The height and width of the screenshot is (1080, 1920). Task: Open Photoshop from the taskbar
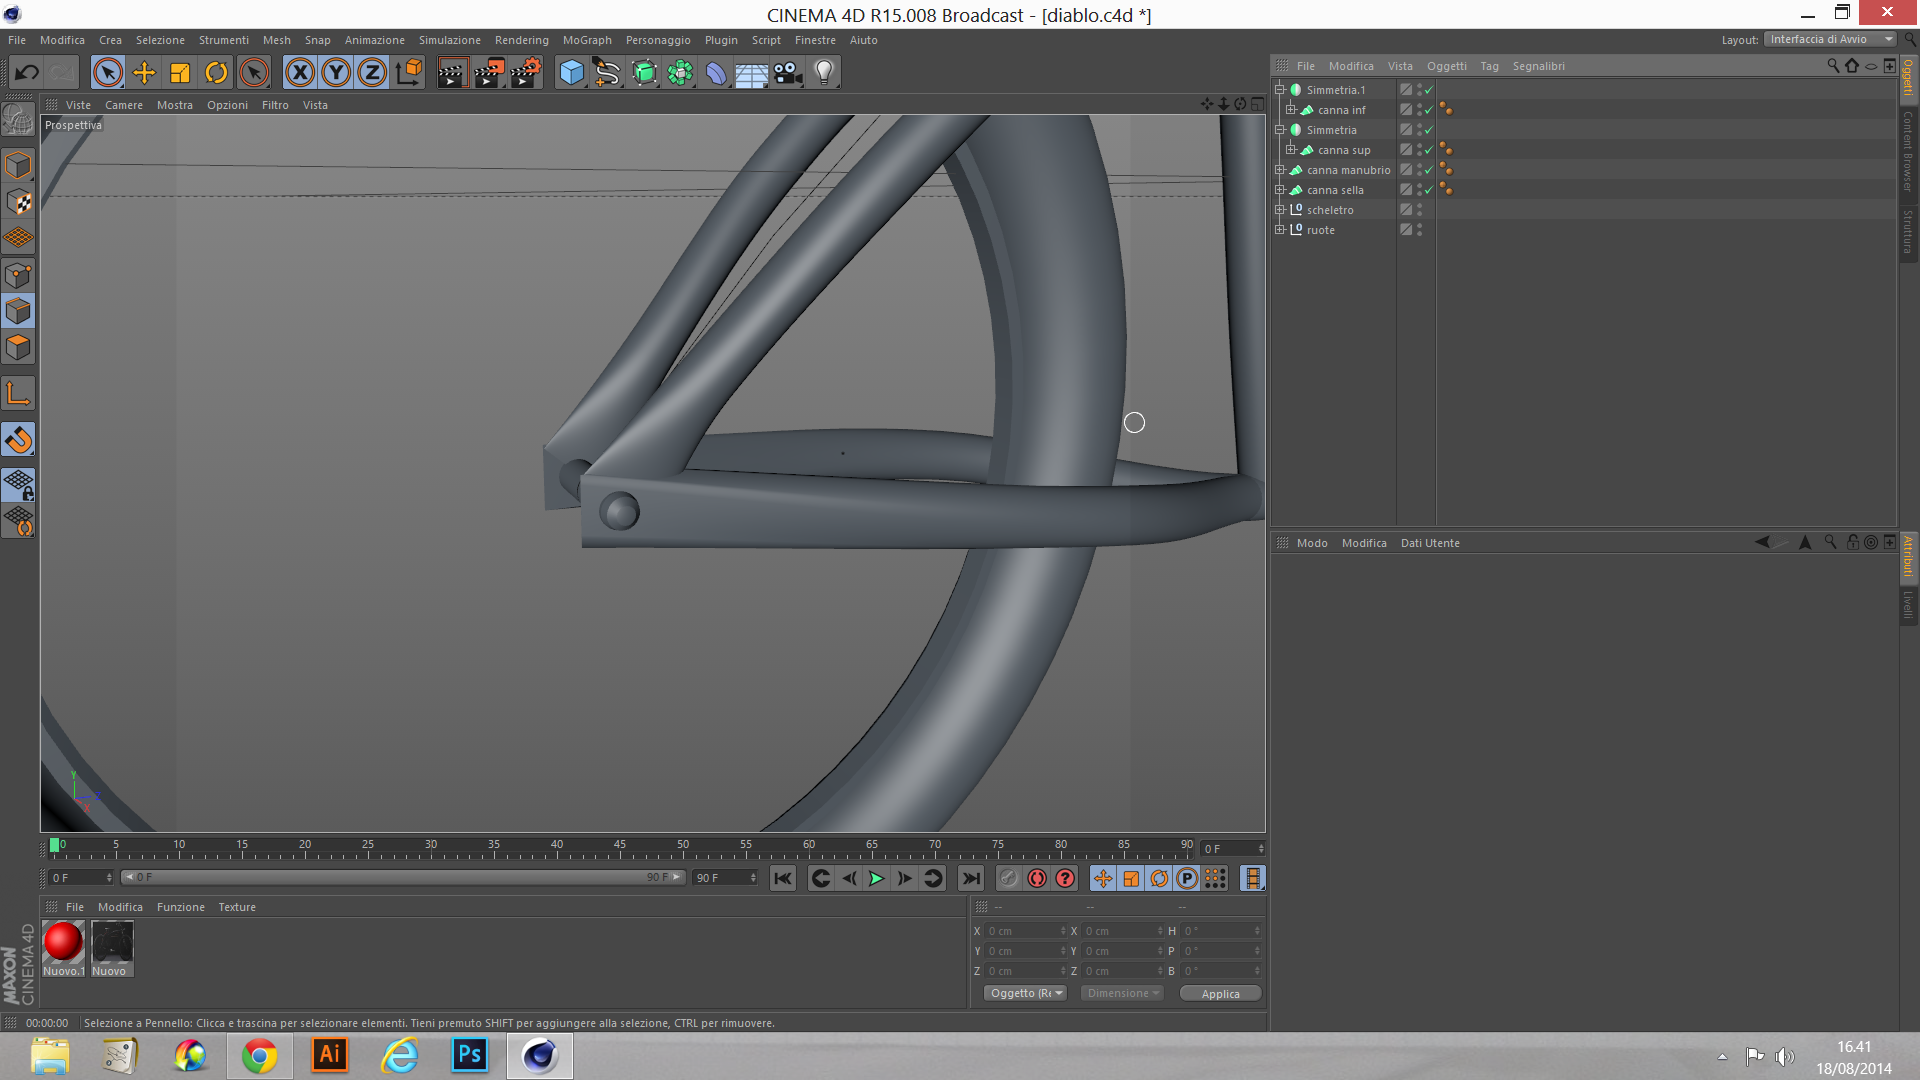tap(469, 1055)
